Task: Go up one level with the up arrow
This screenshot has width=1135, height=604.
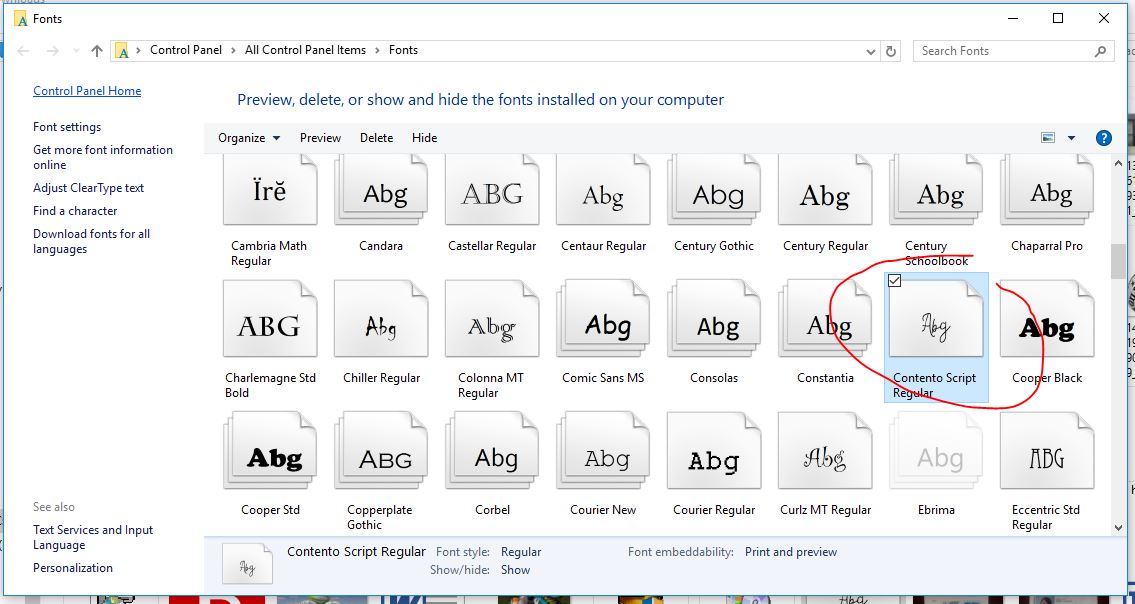Action: (97, 51)
